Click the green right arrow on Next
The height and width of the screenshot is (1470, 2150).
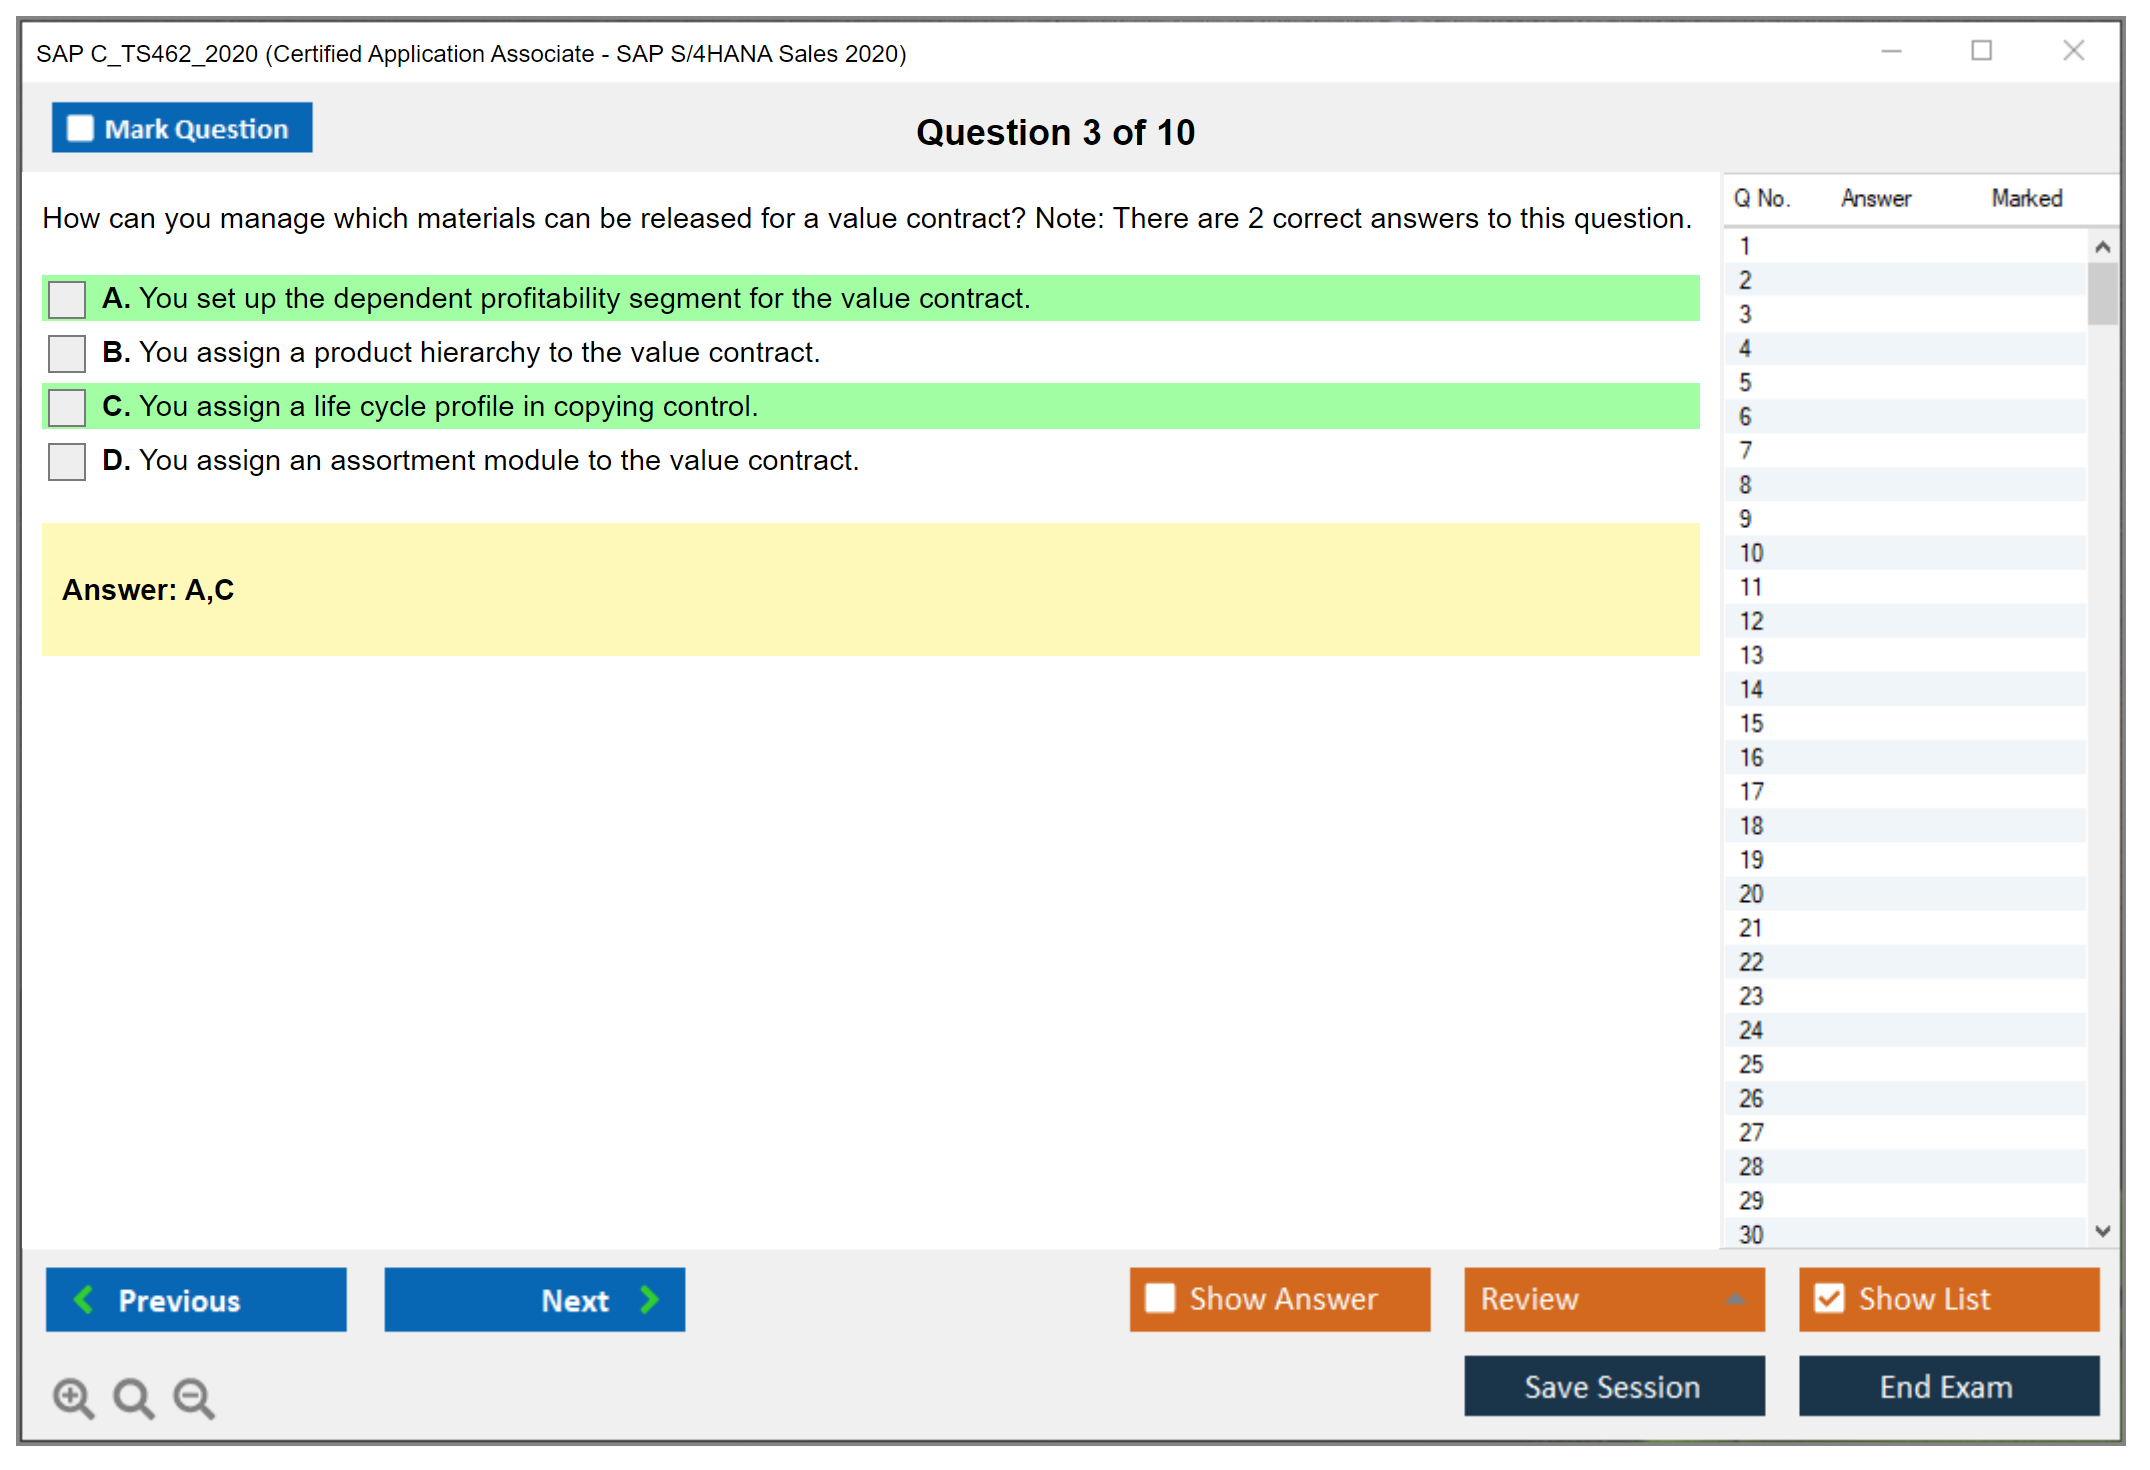click(650, 1299)
